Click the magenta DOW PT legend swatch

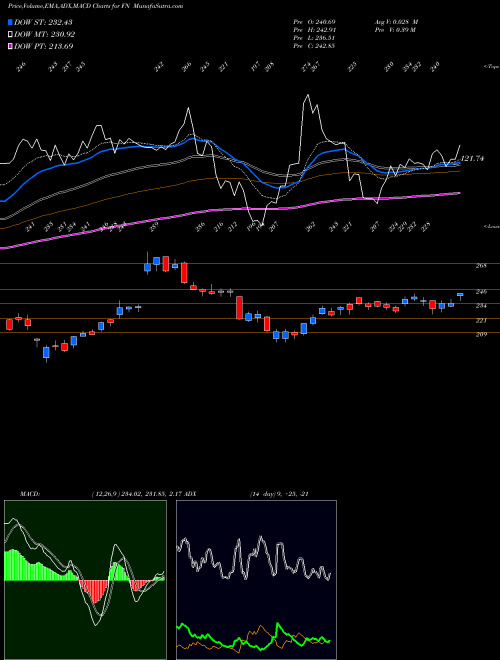[11, 46]
